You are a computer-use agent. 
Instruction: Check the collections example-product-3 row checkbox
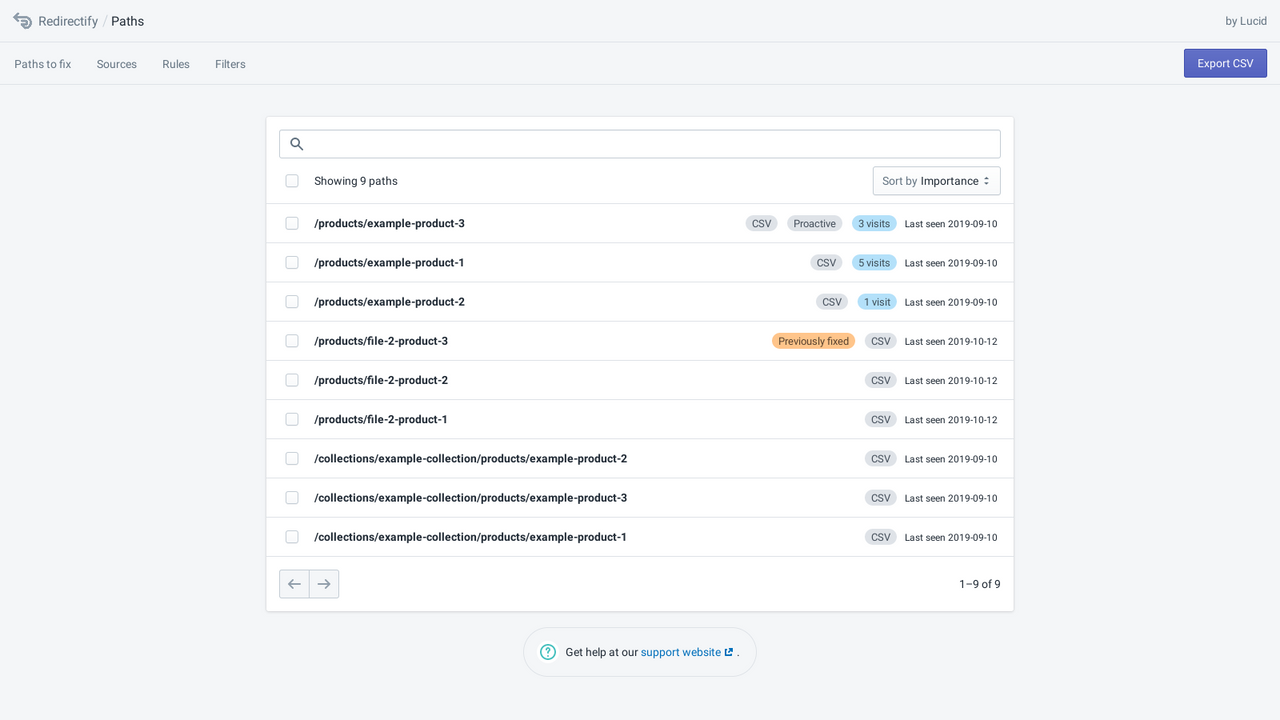tap(292, 497)
